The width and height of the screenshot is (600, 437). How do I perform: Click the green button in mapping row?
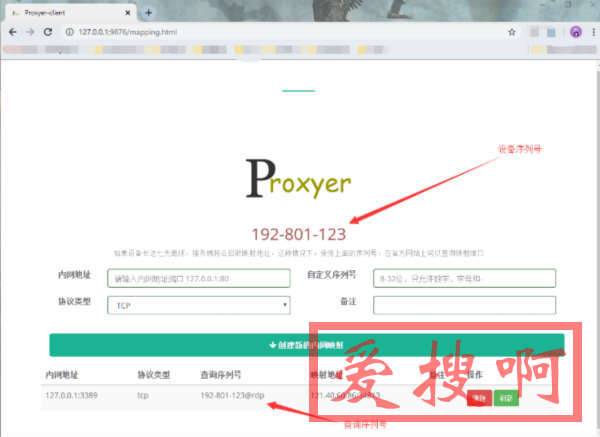[506, 398]
